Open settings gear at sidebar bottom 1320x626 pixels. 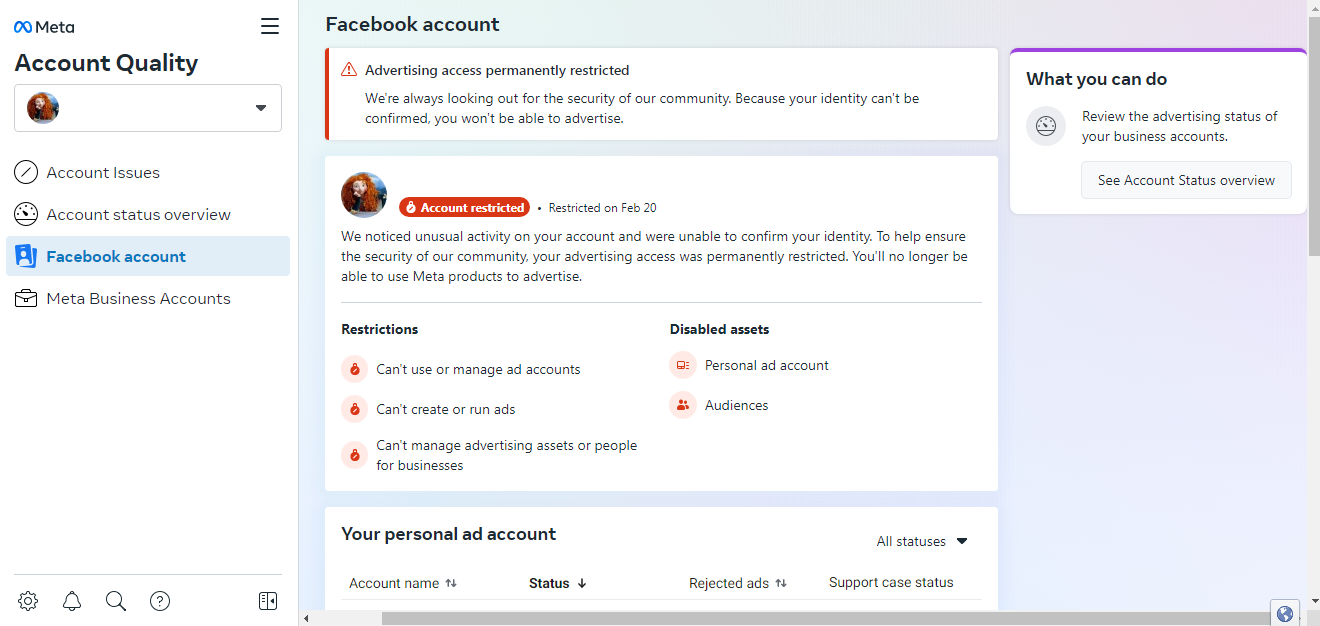[28, 601]
